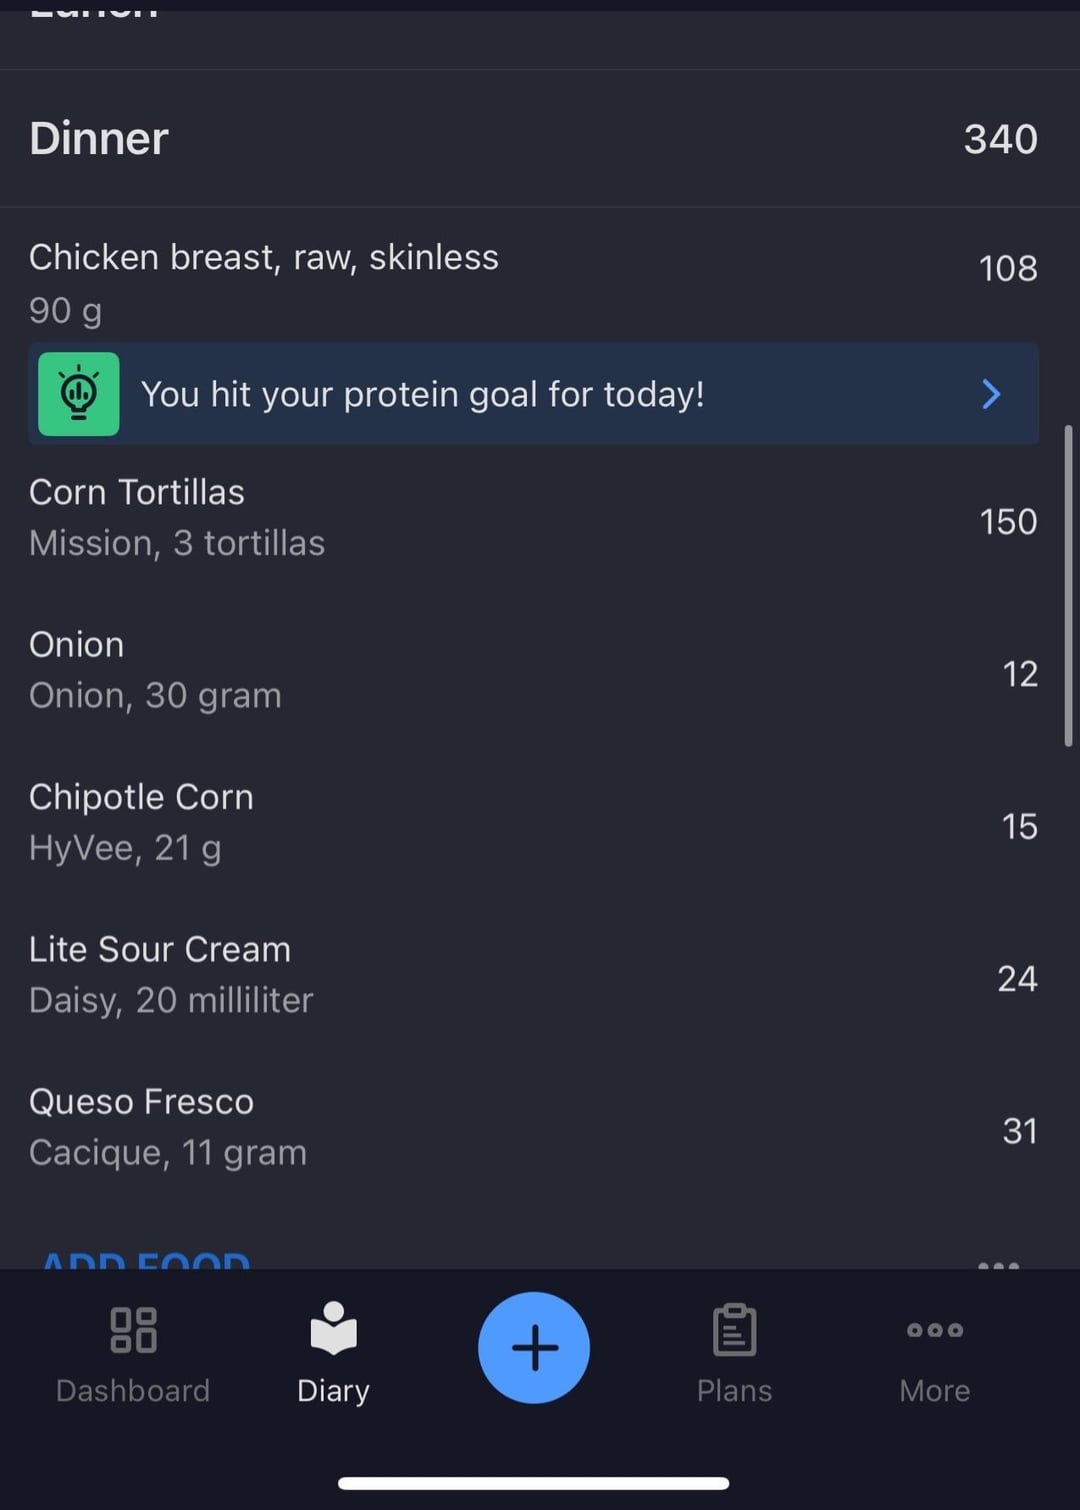Select Queso Fresco Cacique entry

click(x=534, y=1127)
